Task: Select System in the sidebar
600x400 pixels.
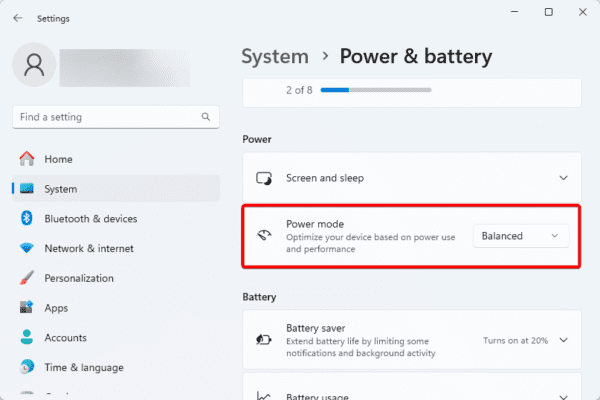Action: tap(61, 189)
